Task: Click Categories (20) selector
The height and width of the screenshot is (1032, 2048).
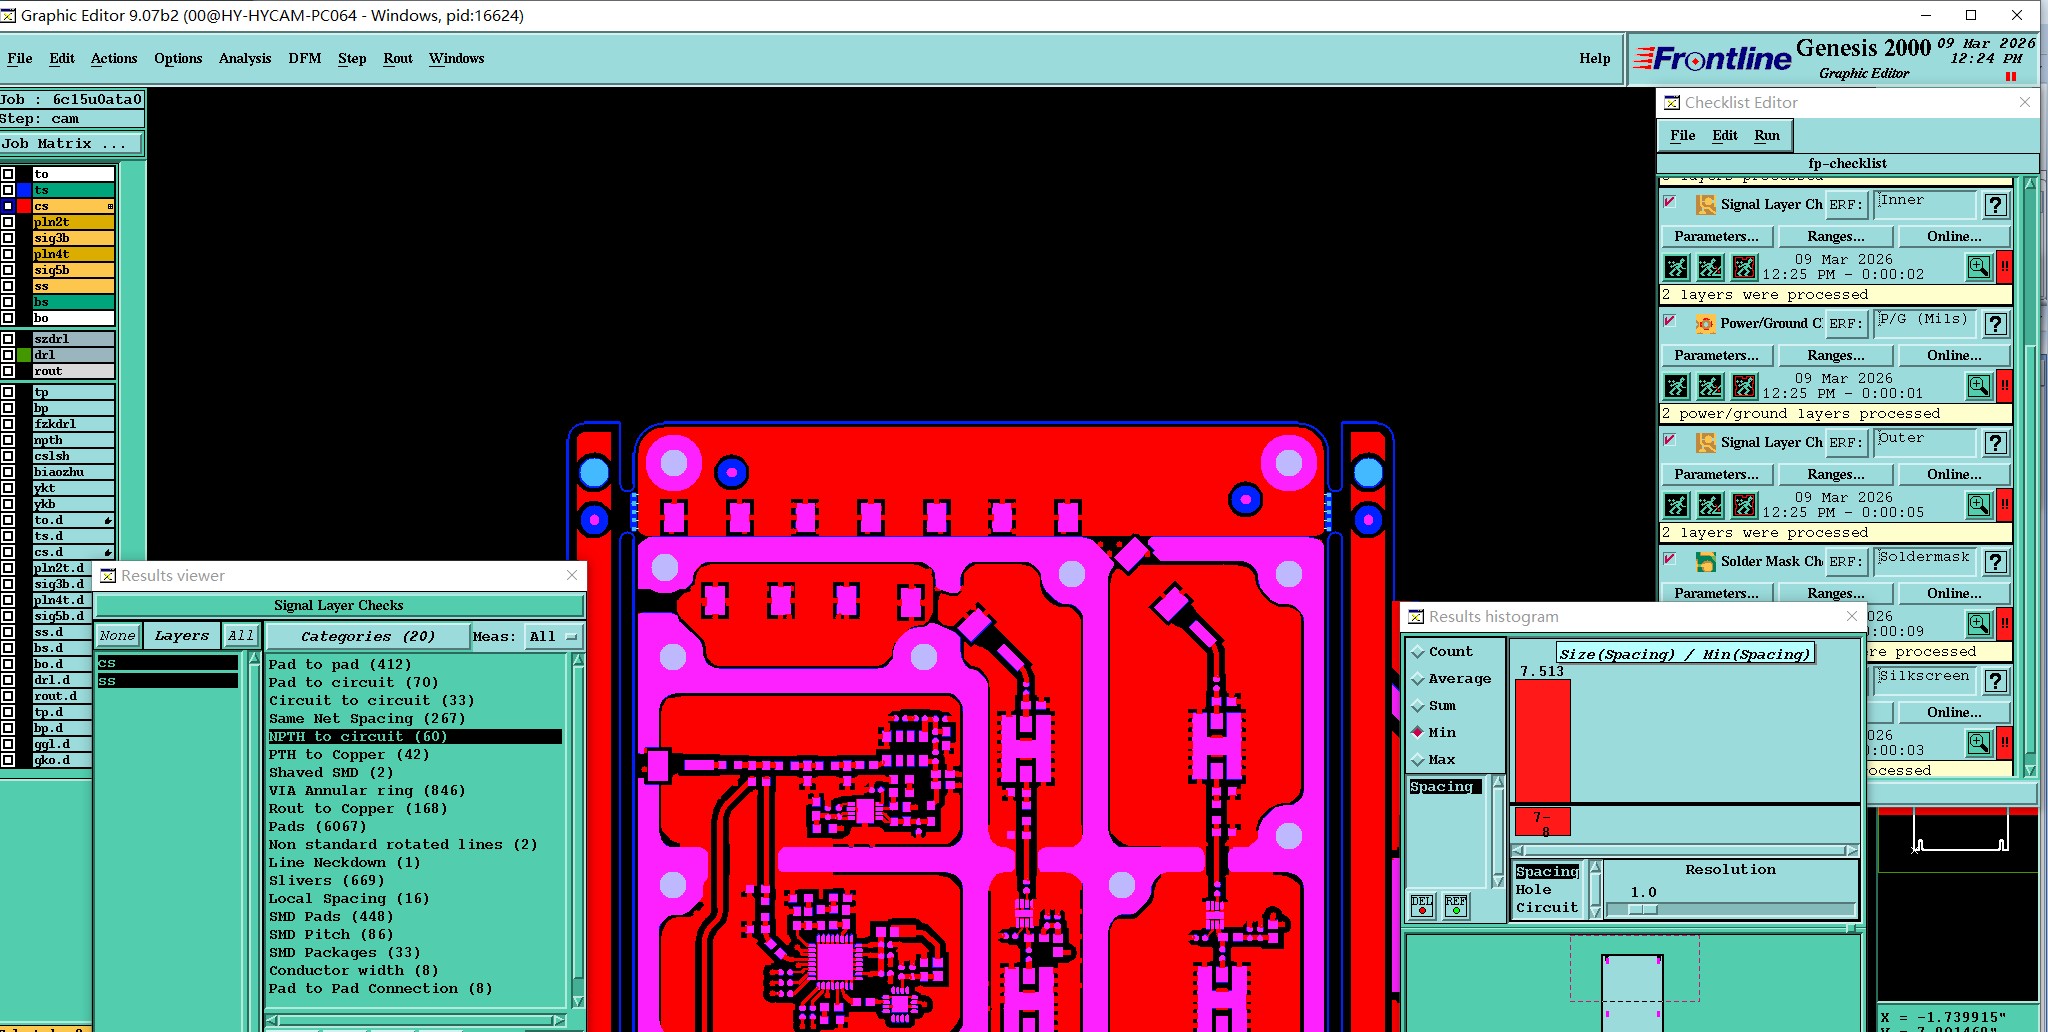Action: [368, 636]
